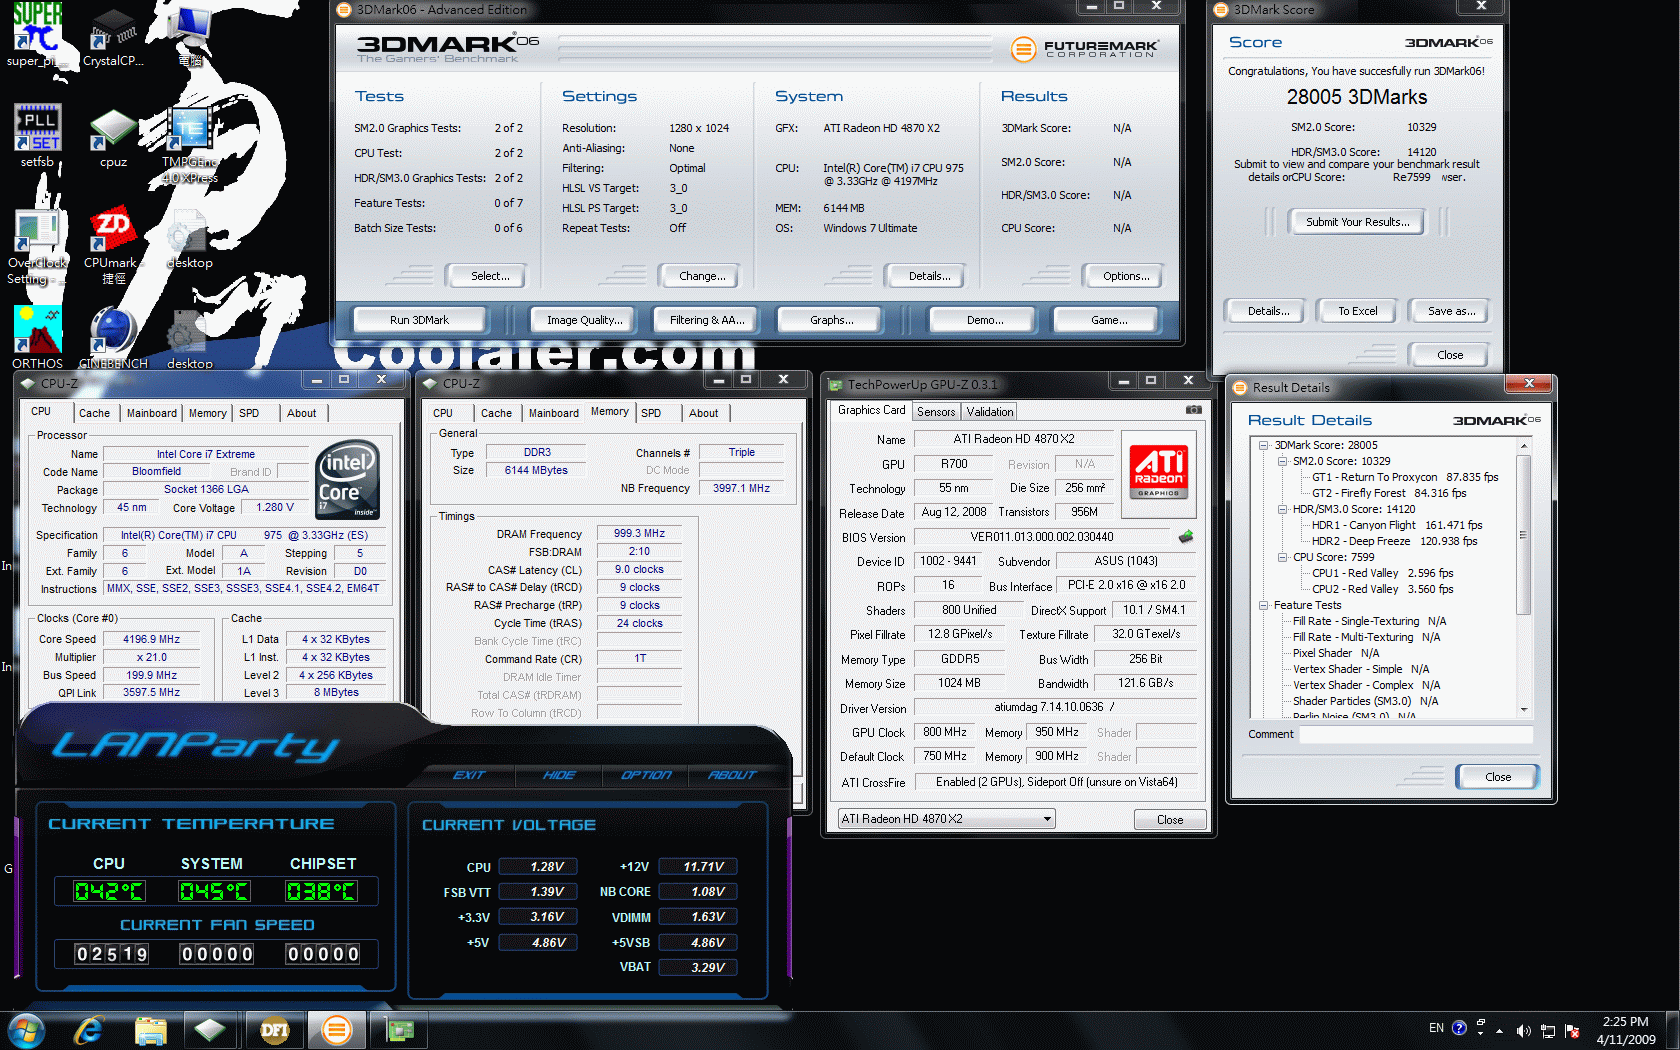This screenshot has width=1680, height=1050.
Task: Export results with To Excel button
Action: tap(1357, 311)
